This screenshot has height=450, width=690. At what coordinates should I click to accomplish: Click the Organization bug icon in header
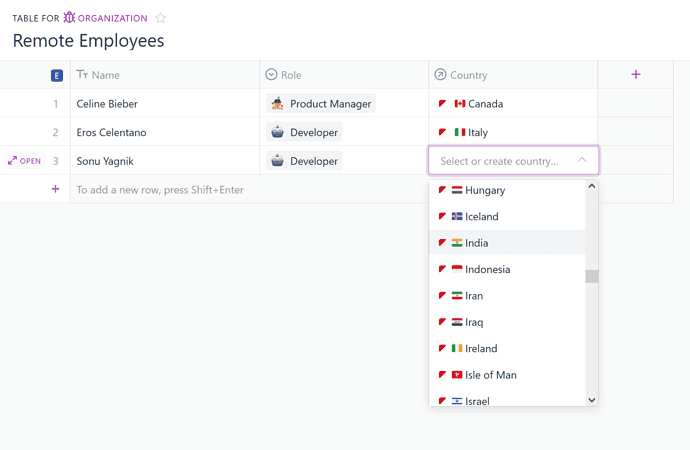point(69,18)
